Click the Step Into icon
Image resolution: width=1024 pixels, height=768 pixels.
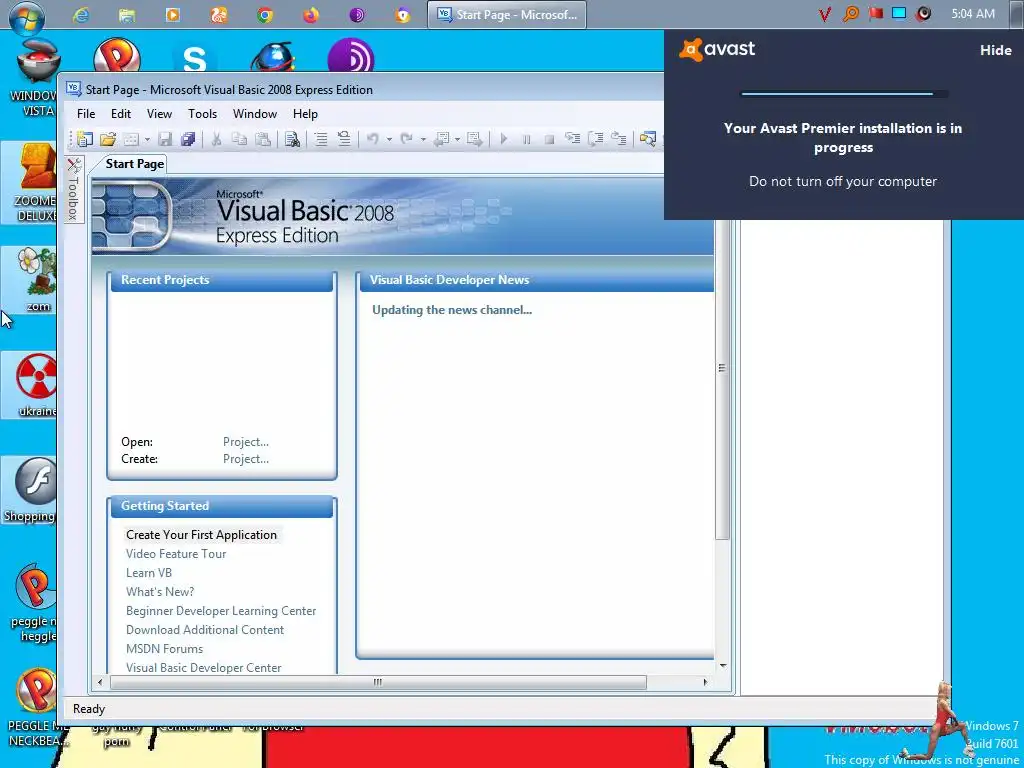tap(573, 139)
